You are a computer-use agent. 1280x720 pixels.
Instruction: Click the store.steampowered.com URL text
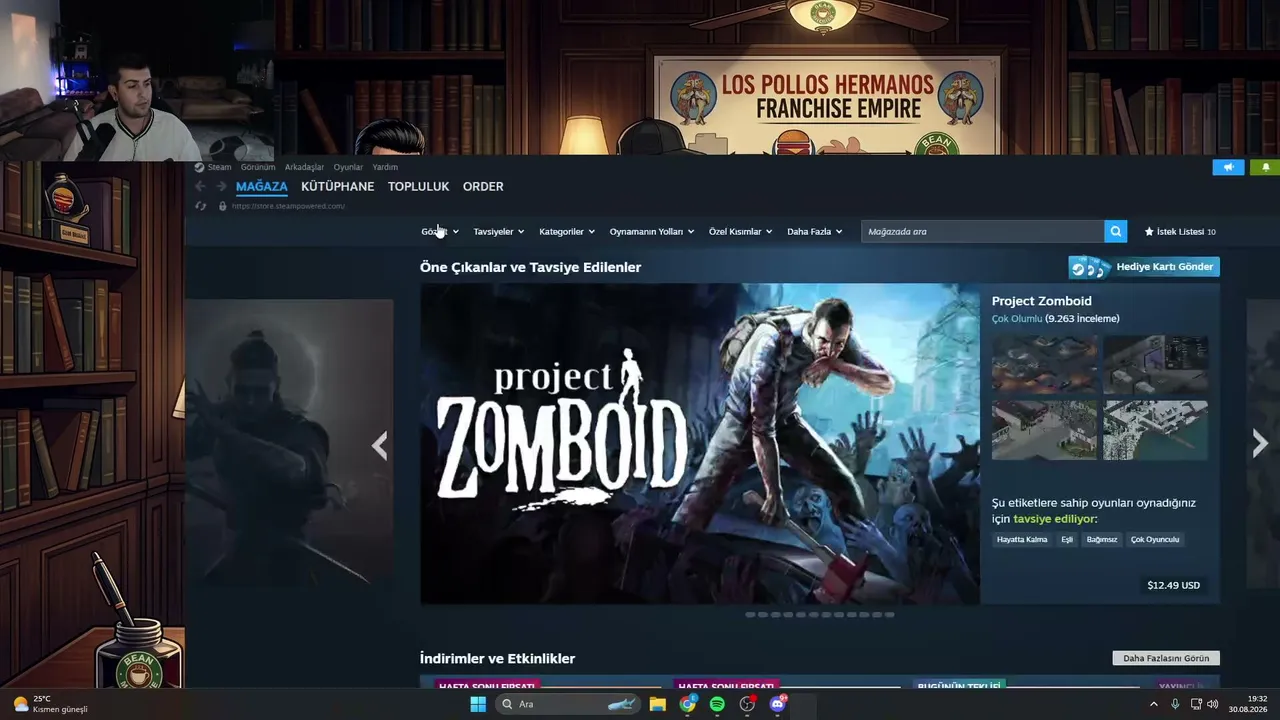(288, 206)
